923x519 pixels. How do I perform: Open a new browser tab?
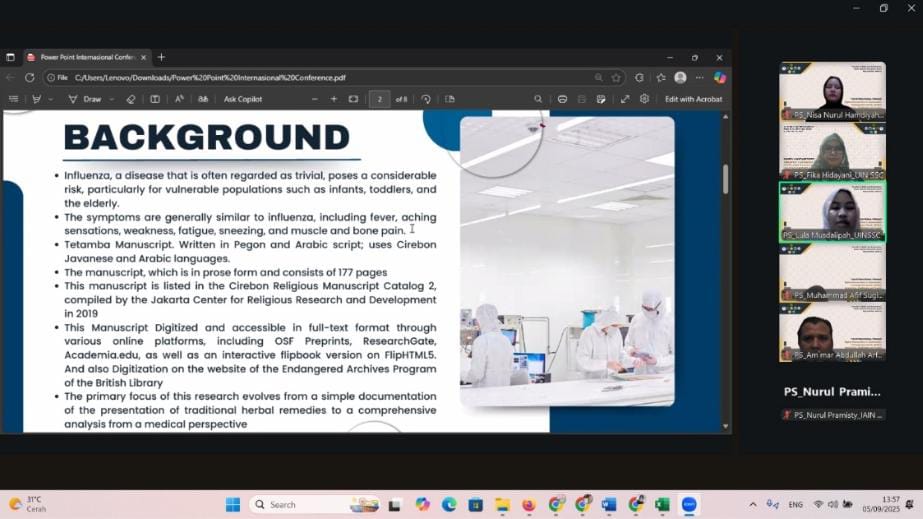(161, 57)
